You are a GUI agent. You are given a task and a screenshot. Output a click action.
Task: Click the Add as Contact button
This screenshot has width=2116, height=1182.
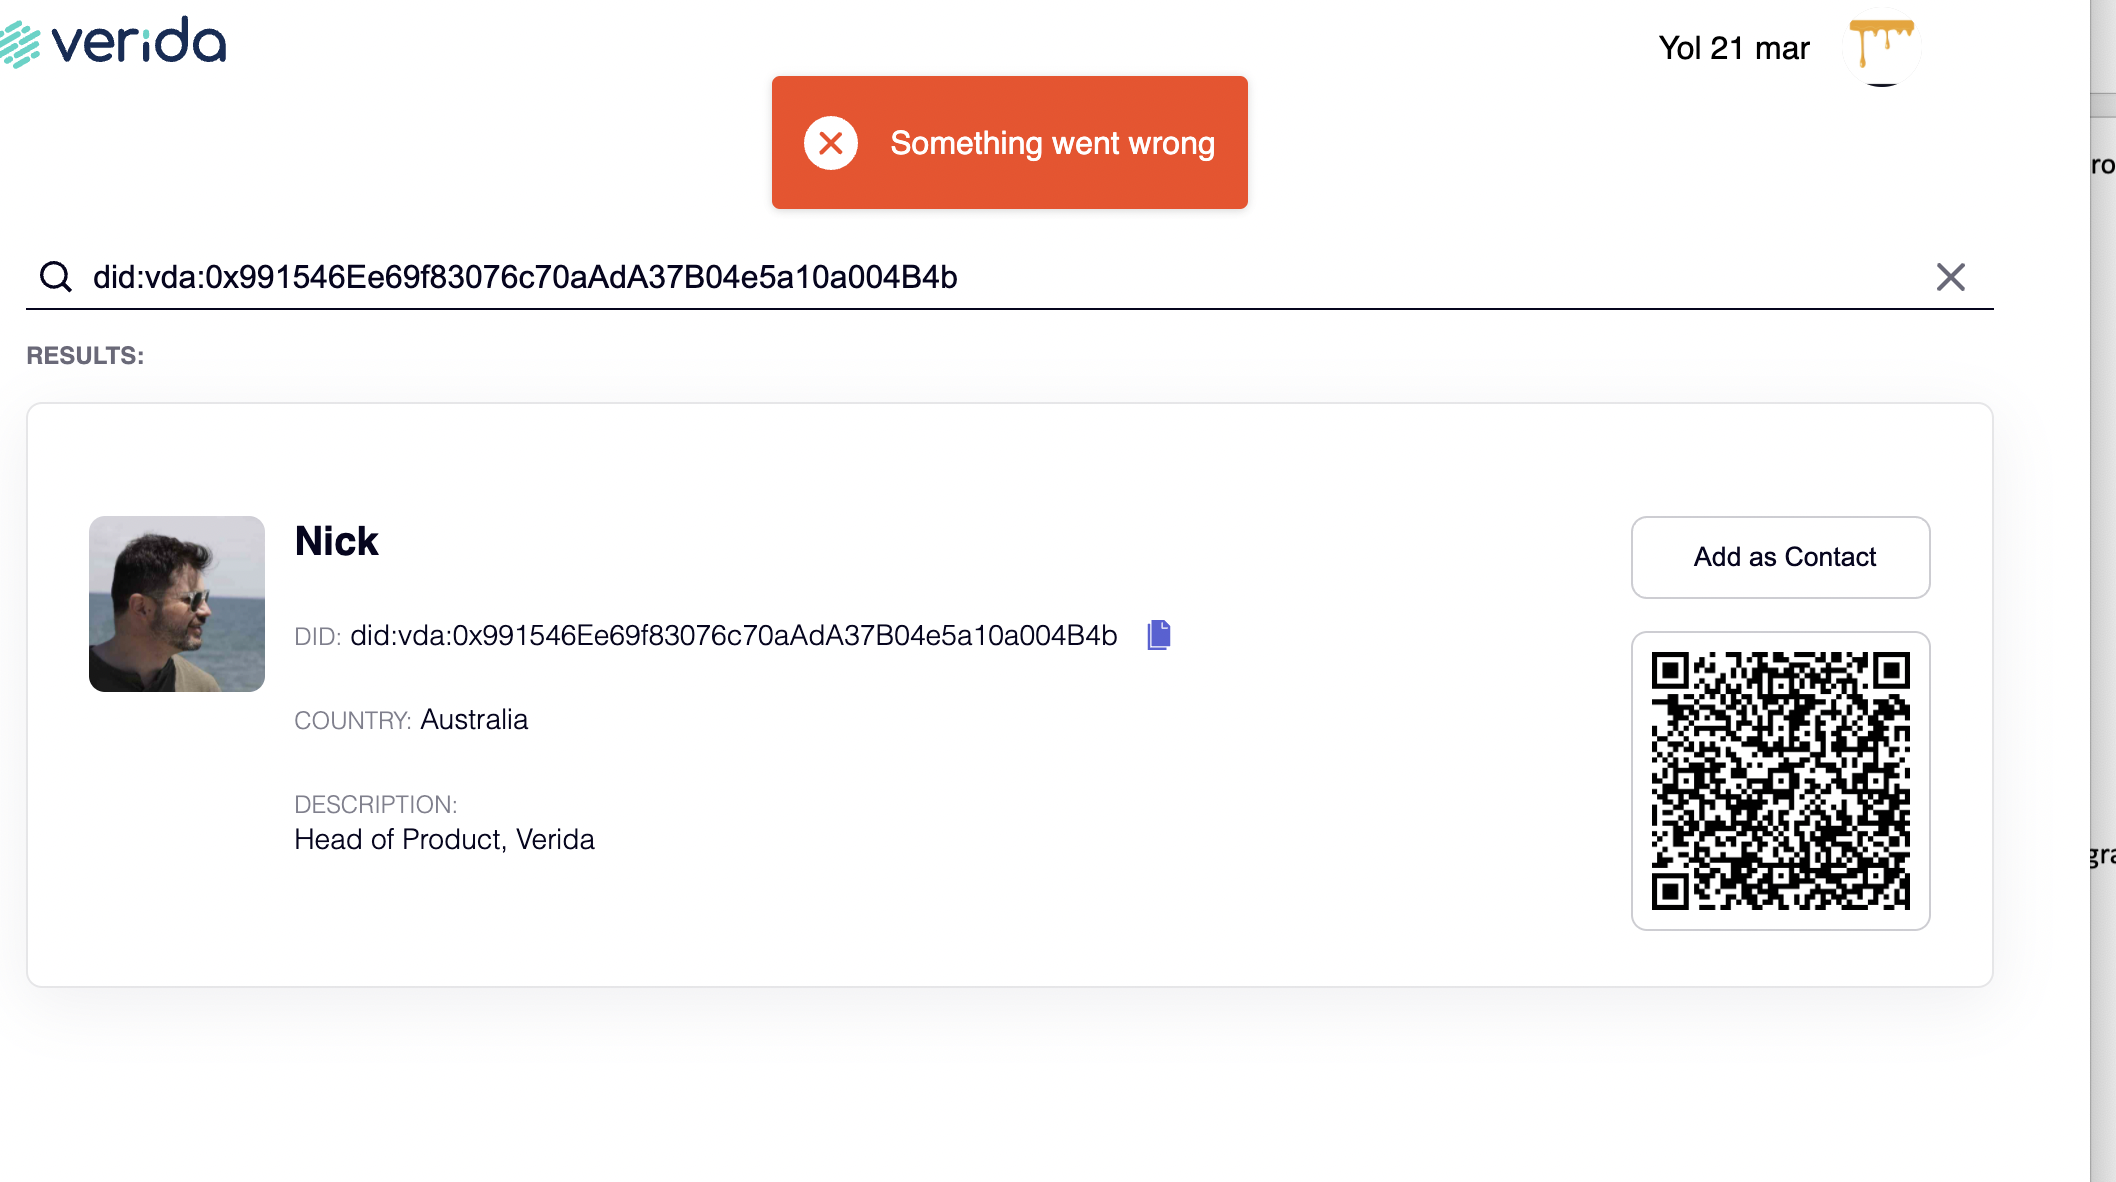click(1780, 557)
